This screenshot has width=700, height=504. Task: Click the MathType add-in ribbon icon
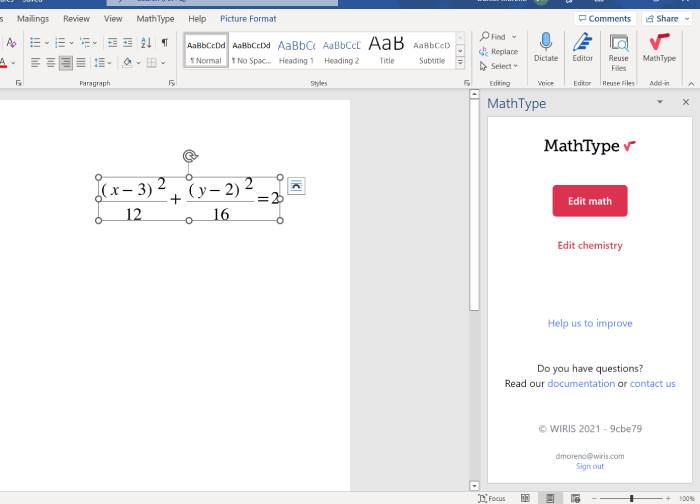point(659,47)
